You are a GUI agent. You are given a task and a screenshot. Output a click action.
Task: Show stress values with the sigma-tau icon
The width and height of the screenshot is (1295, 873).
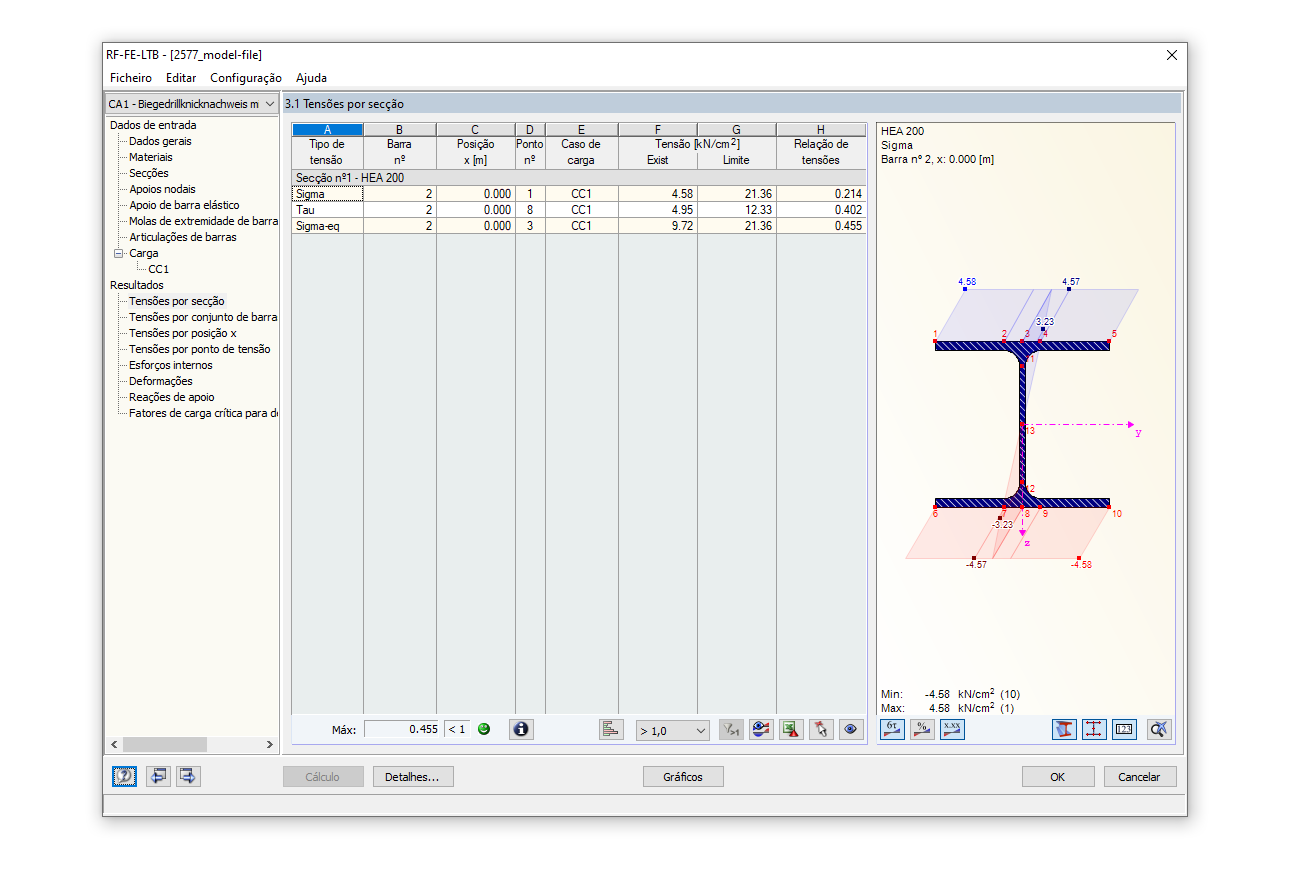[892, 729]
